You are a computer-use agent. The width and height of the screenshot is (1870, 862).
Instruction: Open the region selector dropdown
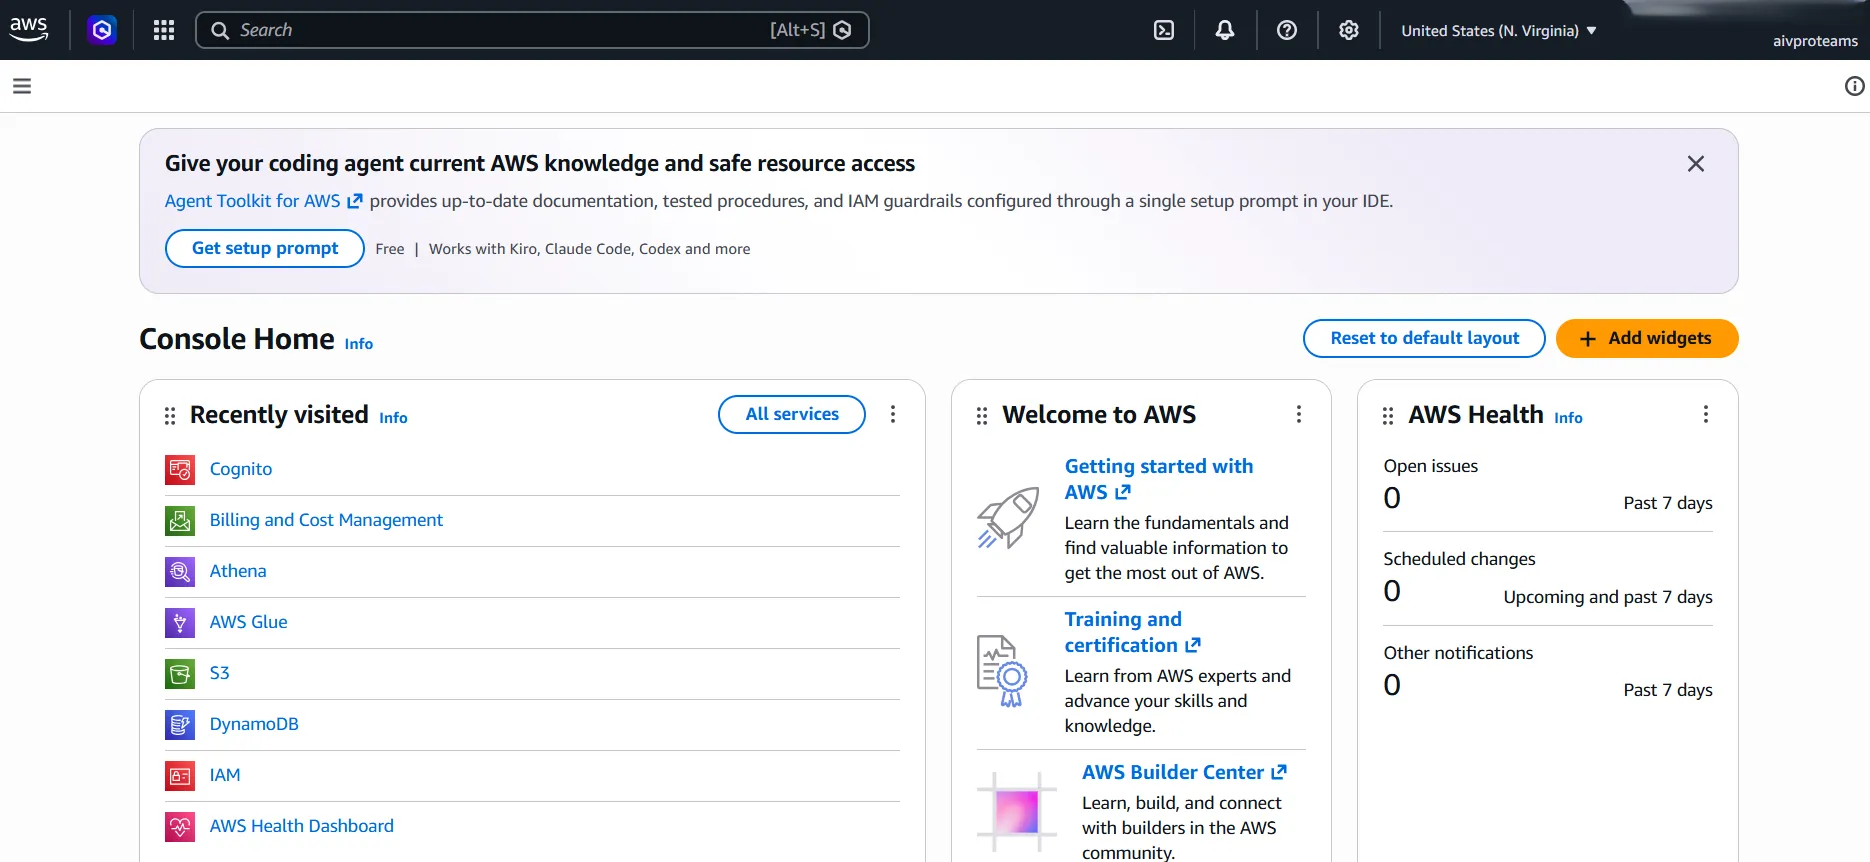pyautogui.click(x=1498, y=31)
